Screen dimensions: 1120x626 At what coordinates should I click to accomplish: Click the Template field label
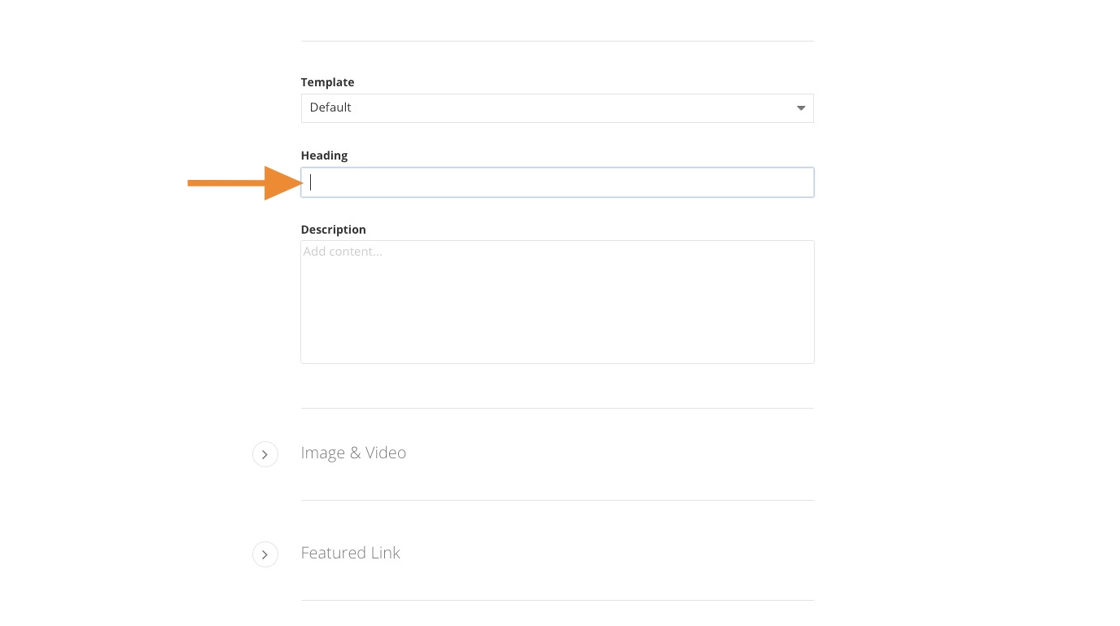point(327,82)
